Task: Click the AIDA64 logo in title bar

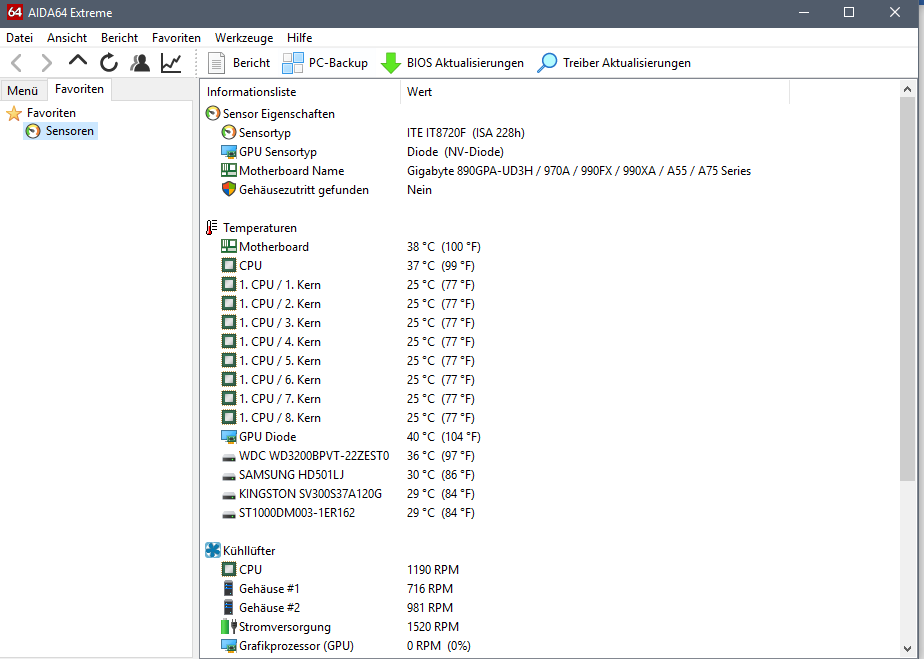Action: [x=15, y=12]
